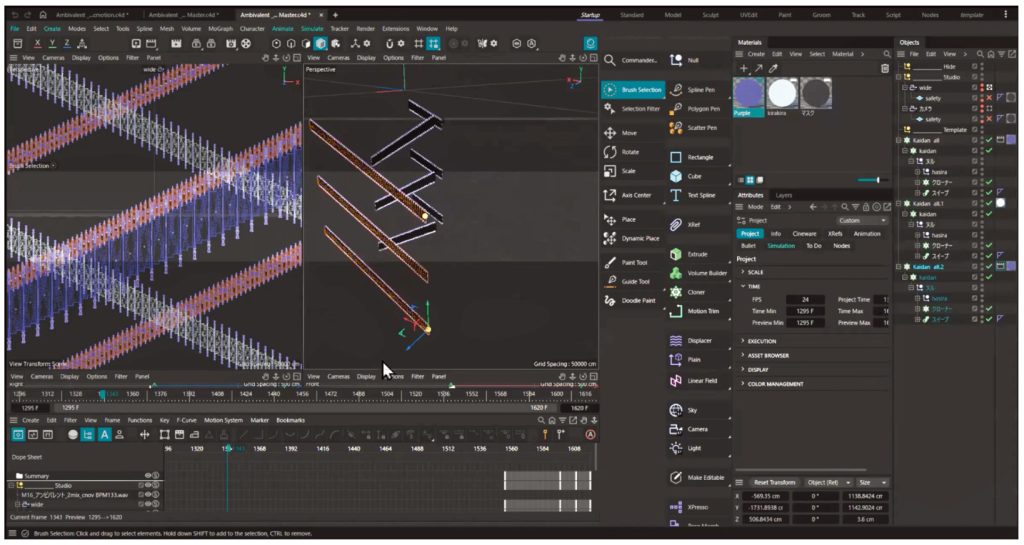Expand the SCALE section
The height and width of the screenshot is (545, 1024).
tap(755, 272)
